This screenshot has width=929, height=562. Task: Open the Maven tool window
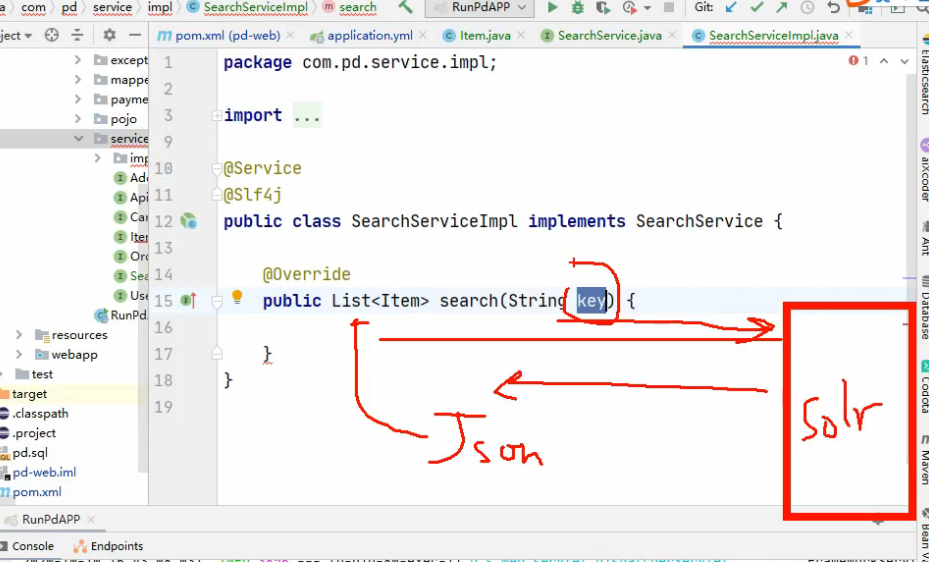(924, 461)
